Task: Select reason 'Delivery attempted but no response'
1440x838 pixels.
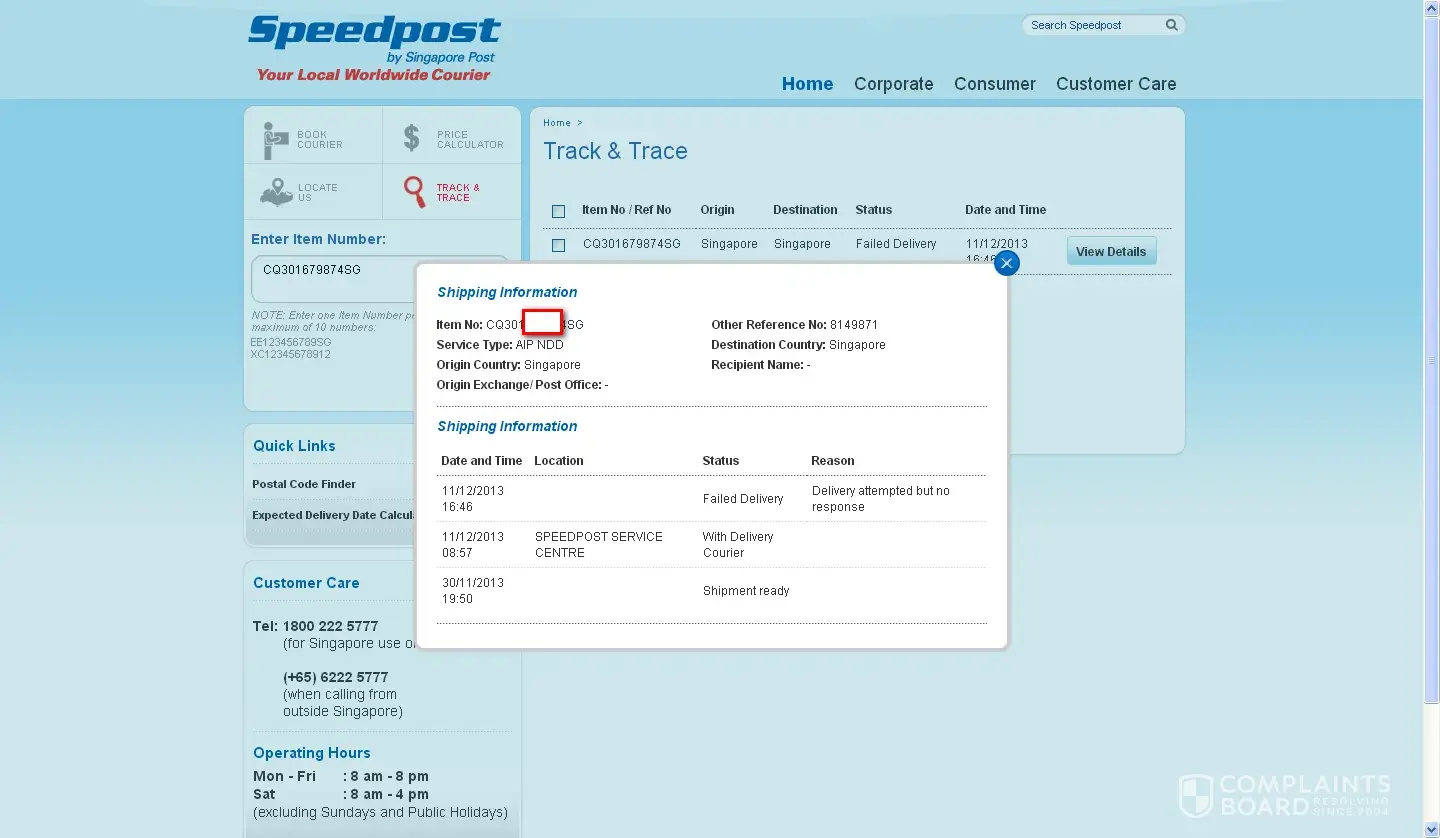Action: point(881,499)
